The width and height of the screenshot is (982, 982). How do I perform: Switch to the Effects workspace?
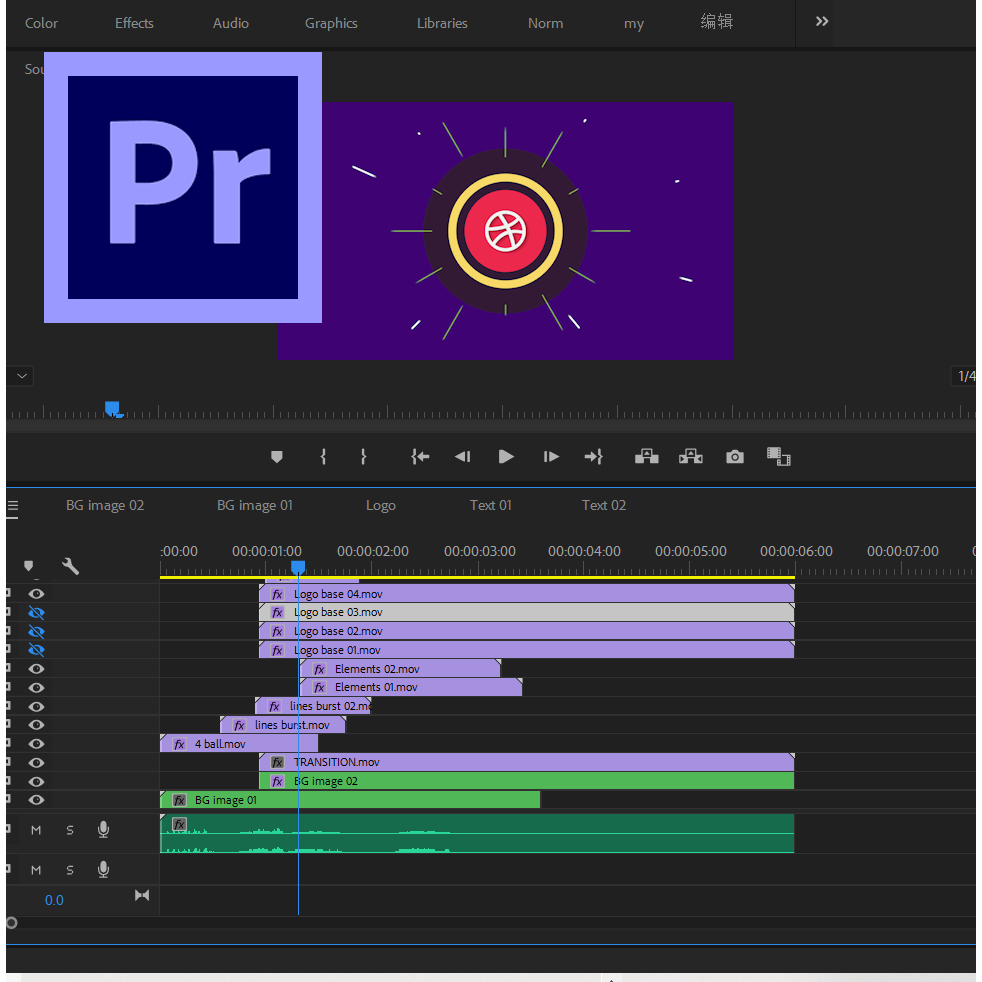134,23
